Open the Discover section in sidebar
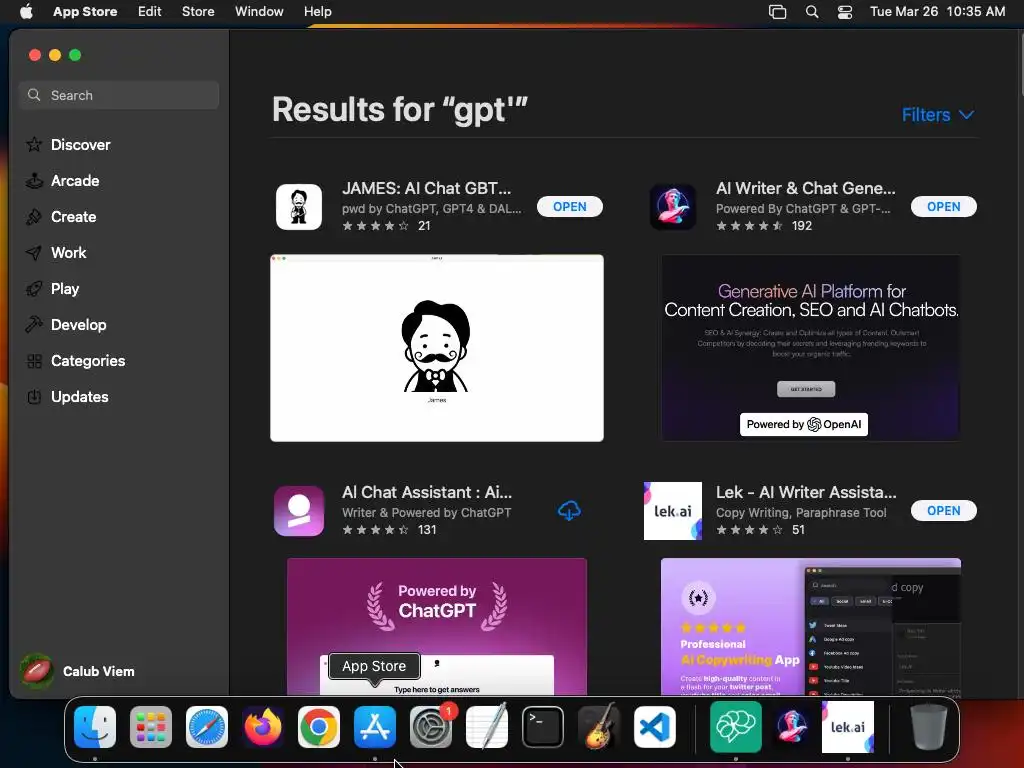Viewport: 1024px width, 768px height. click(68, 144)
